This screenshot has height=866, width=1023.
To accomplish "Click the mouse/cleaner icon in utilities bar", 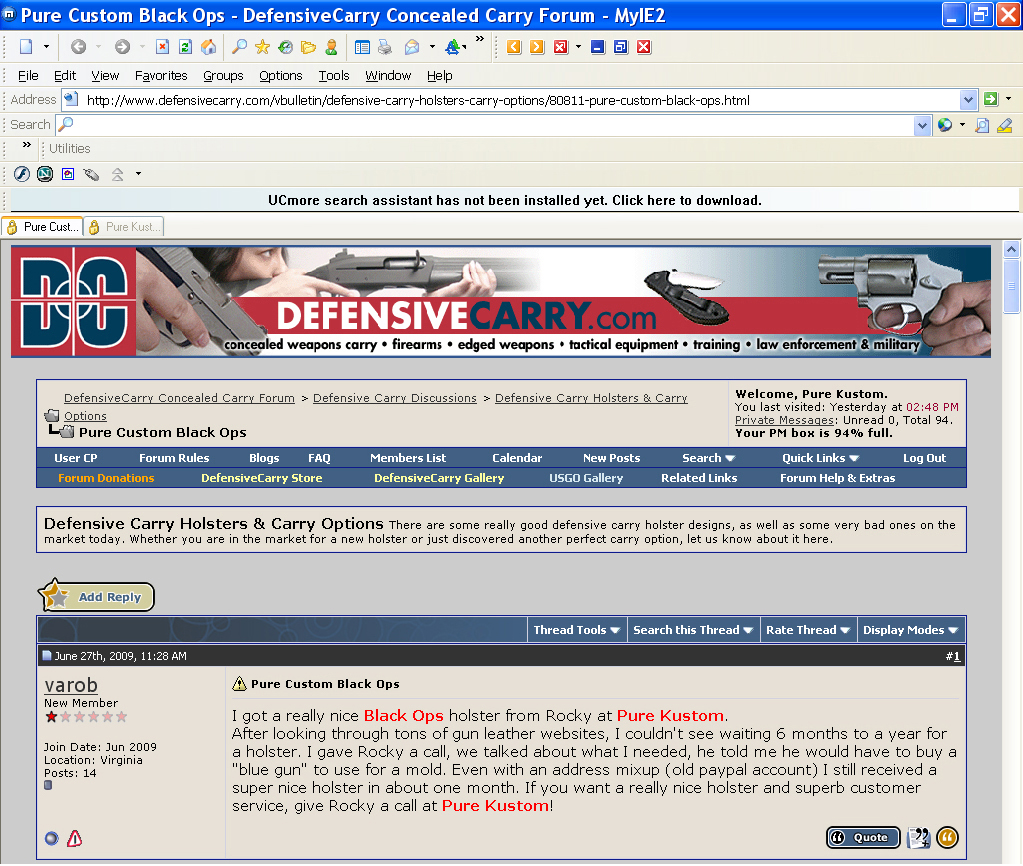I will coord(91,174).
